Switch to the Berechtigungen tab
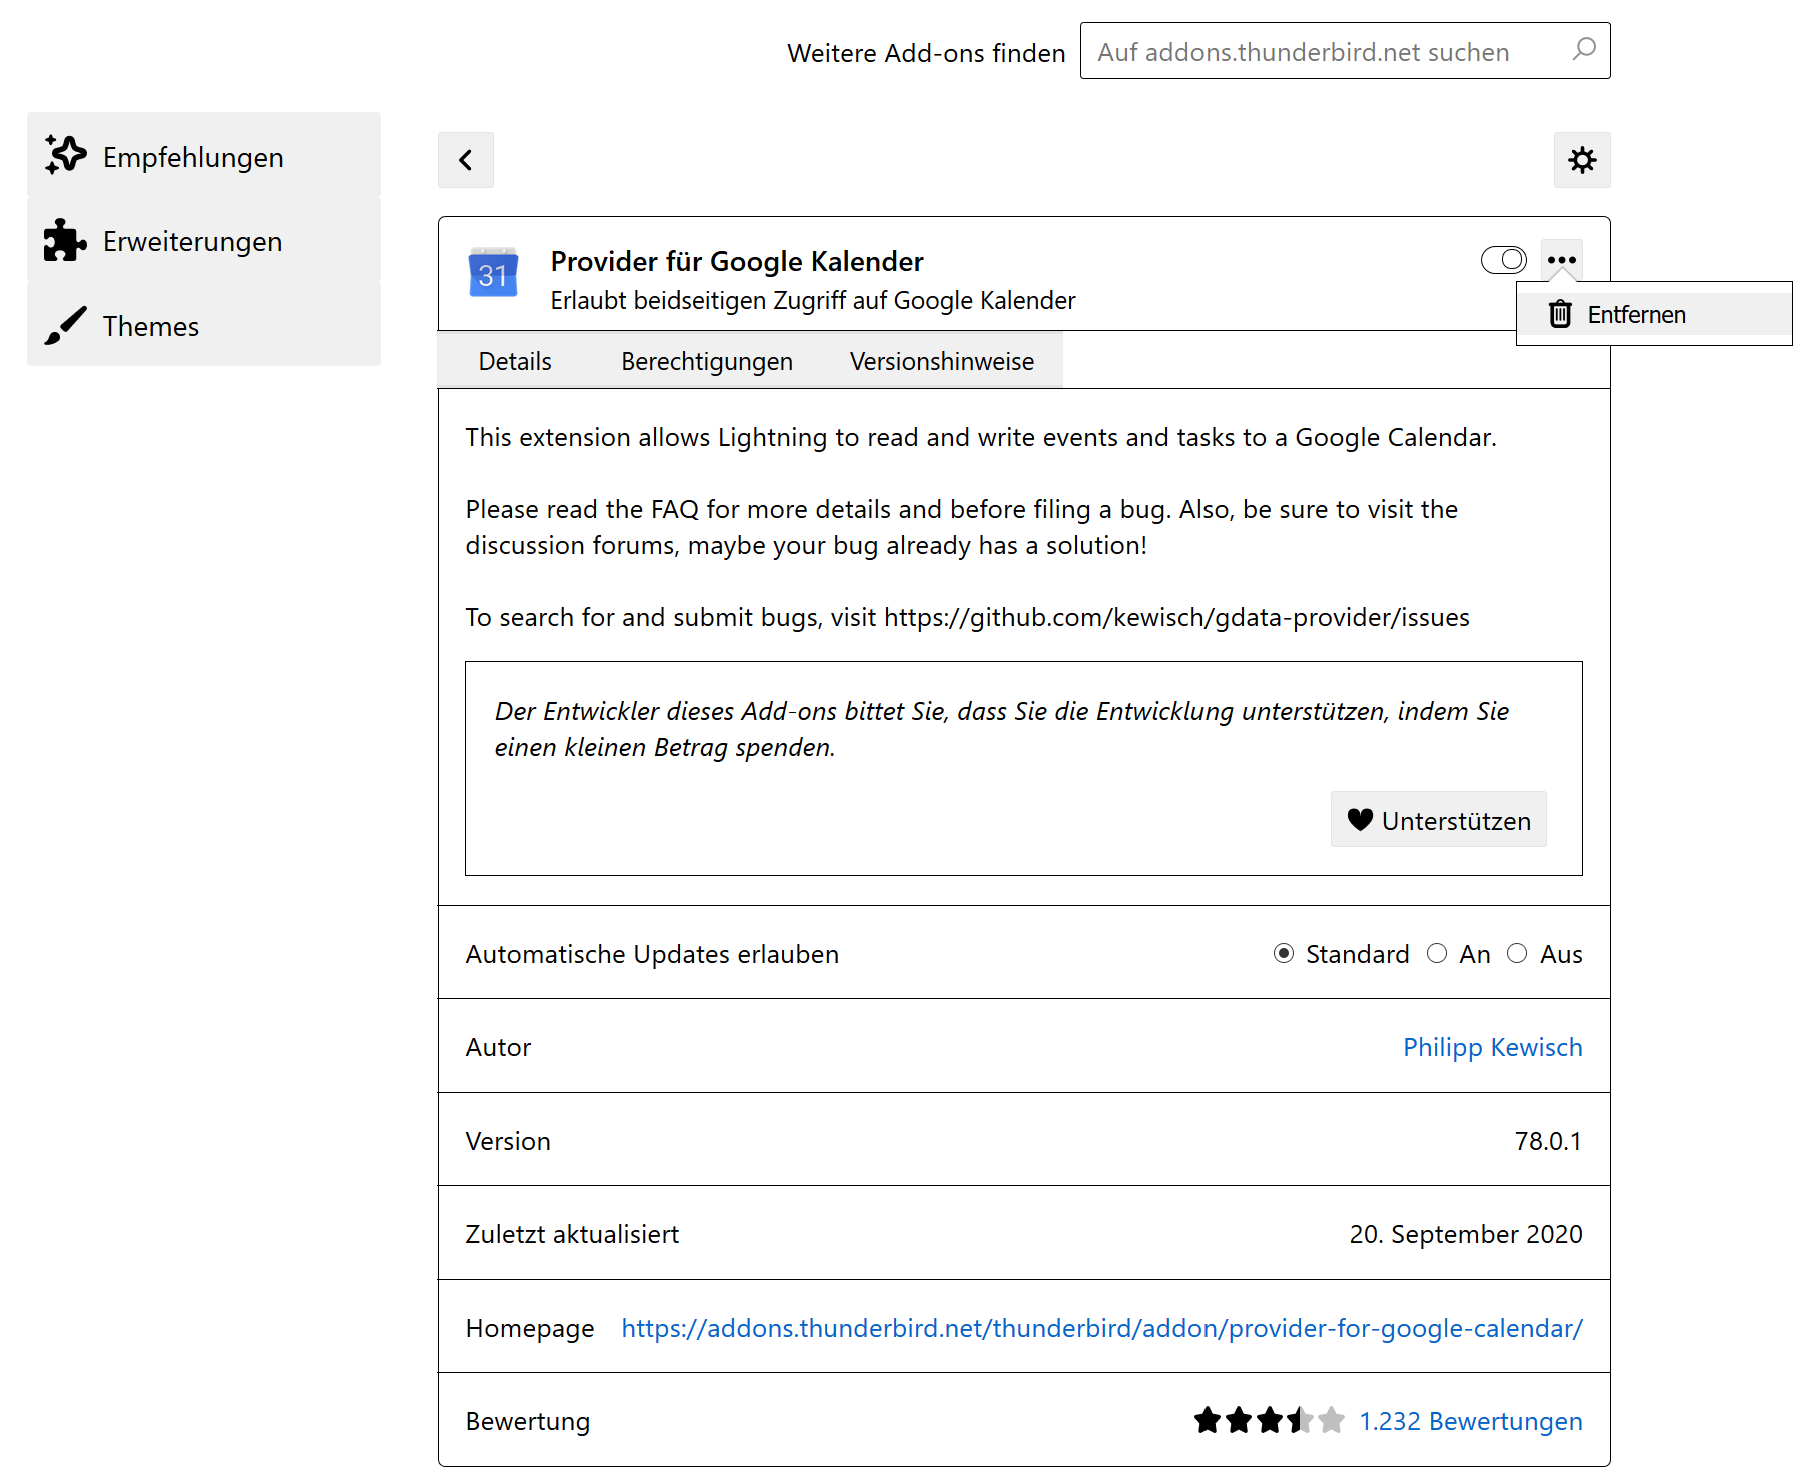Viewport: 1800px width, 1480px height. 707,361
